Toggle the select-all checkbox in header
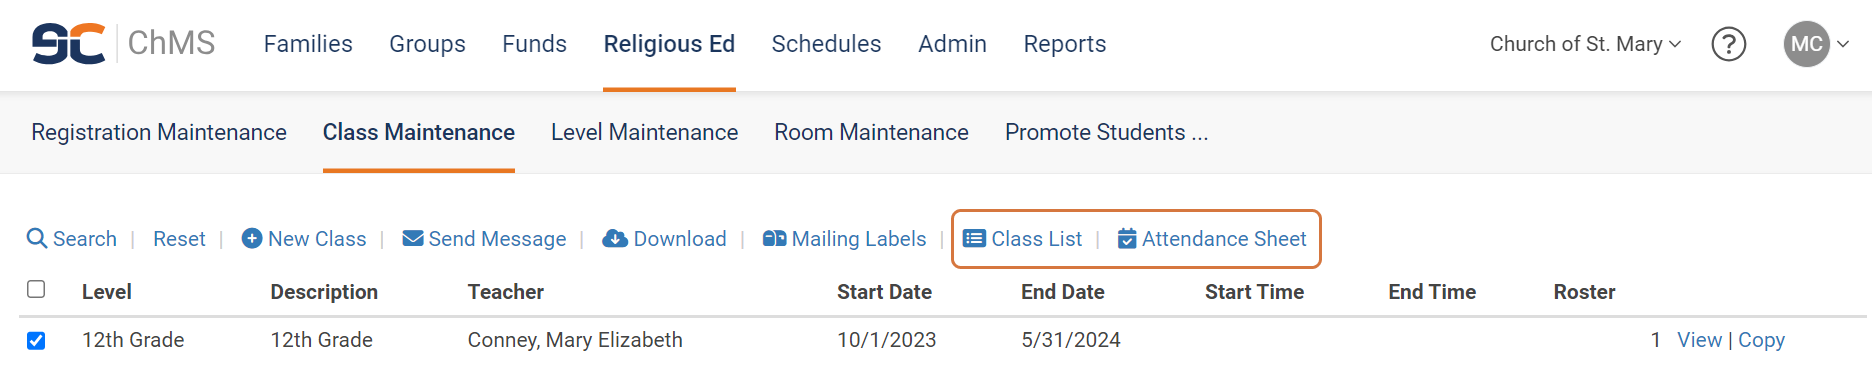The width and height of the screenshot is (1872, 390). [36, 289]
